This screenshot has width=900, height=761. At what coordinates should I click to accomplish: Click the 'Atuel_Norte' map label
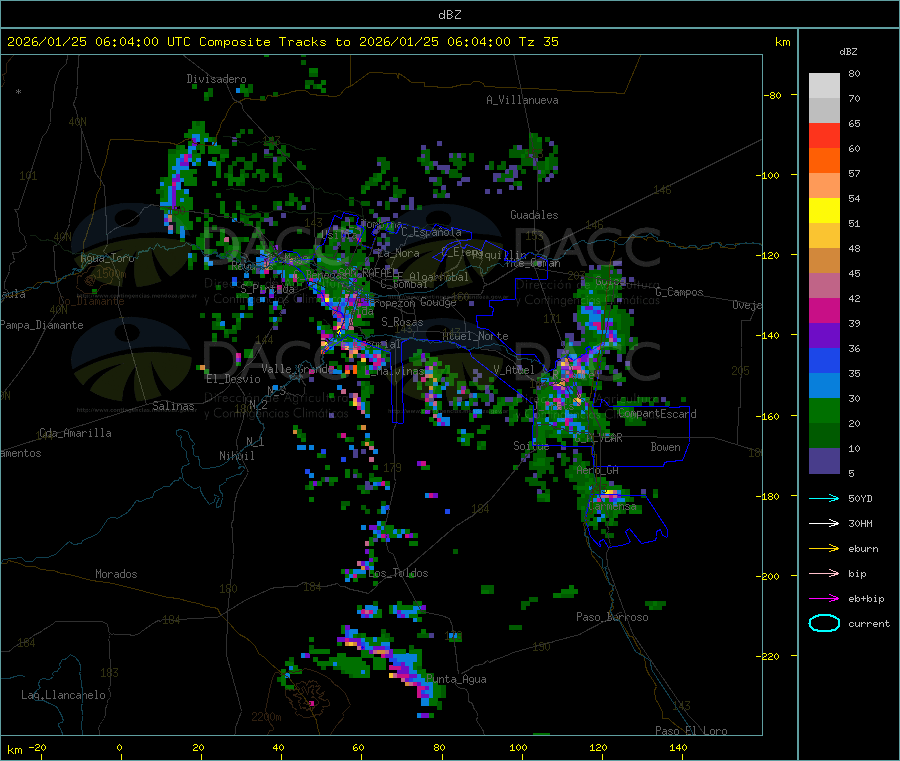coord(475,336)
